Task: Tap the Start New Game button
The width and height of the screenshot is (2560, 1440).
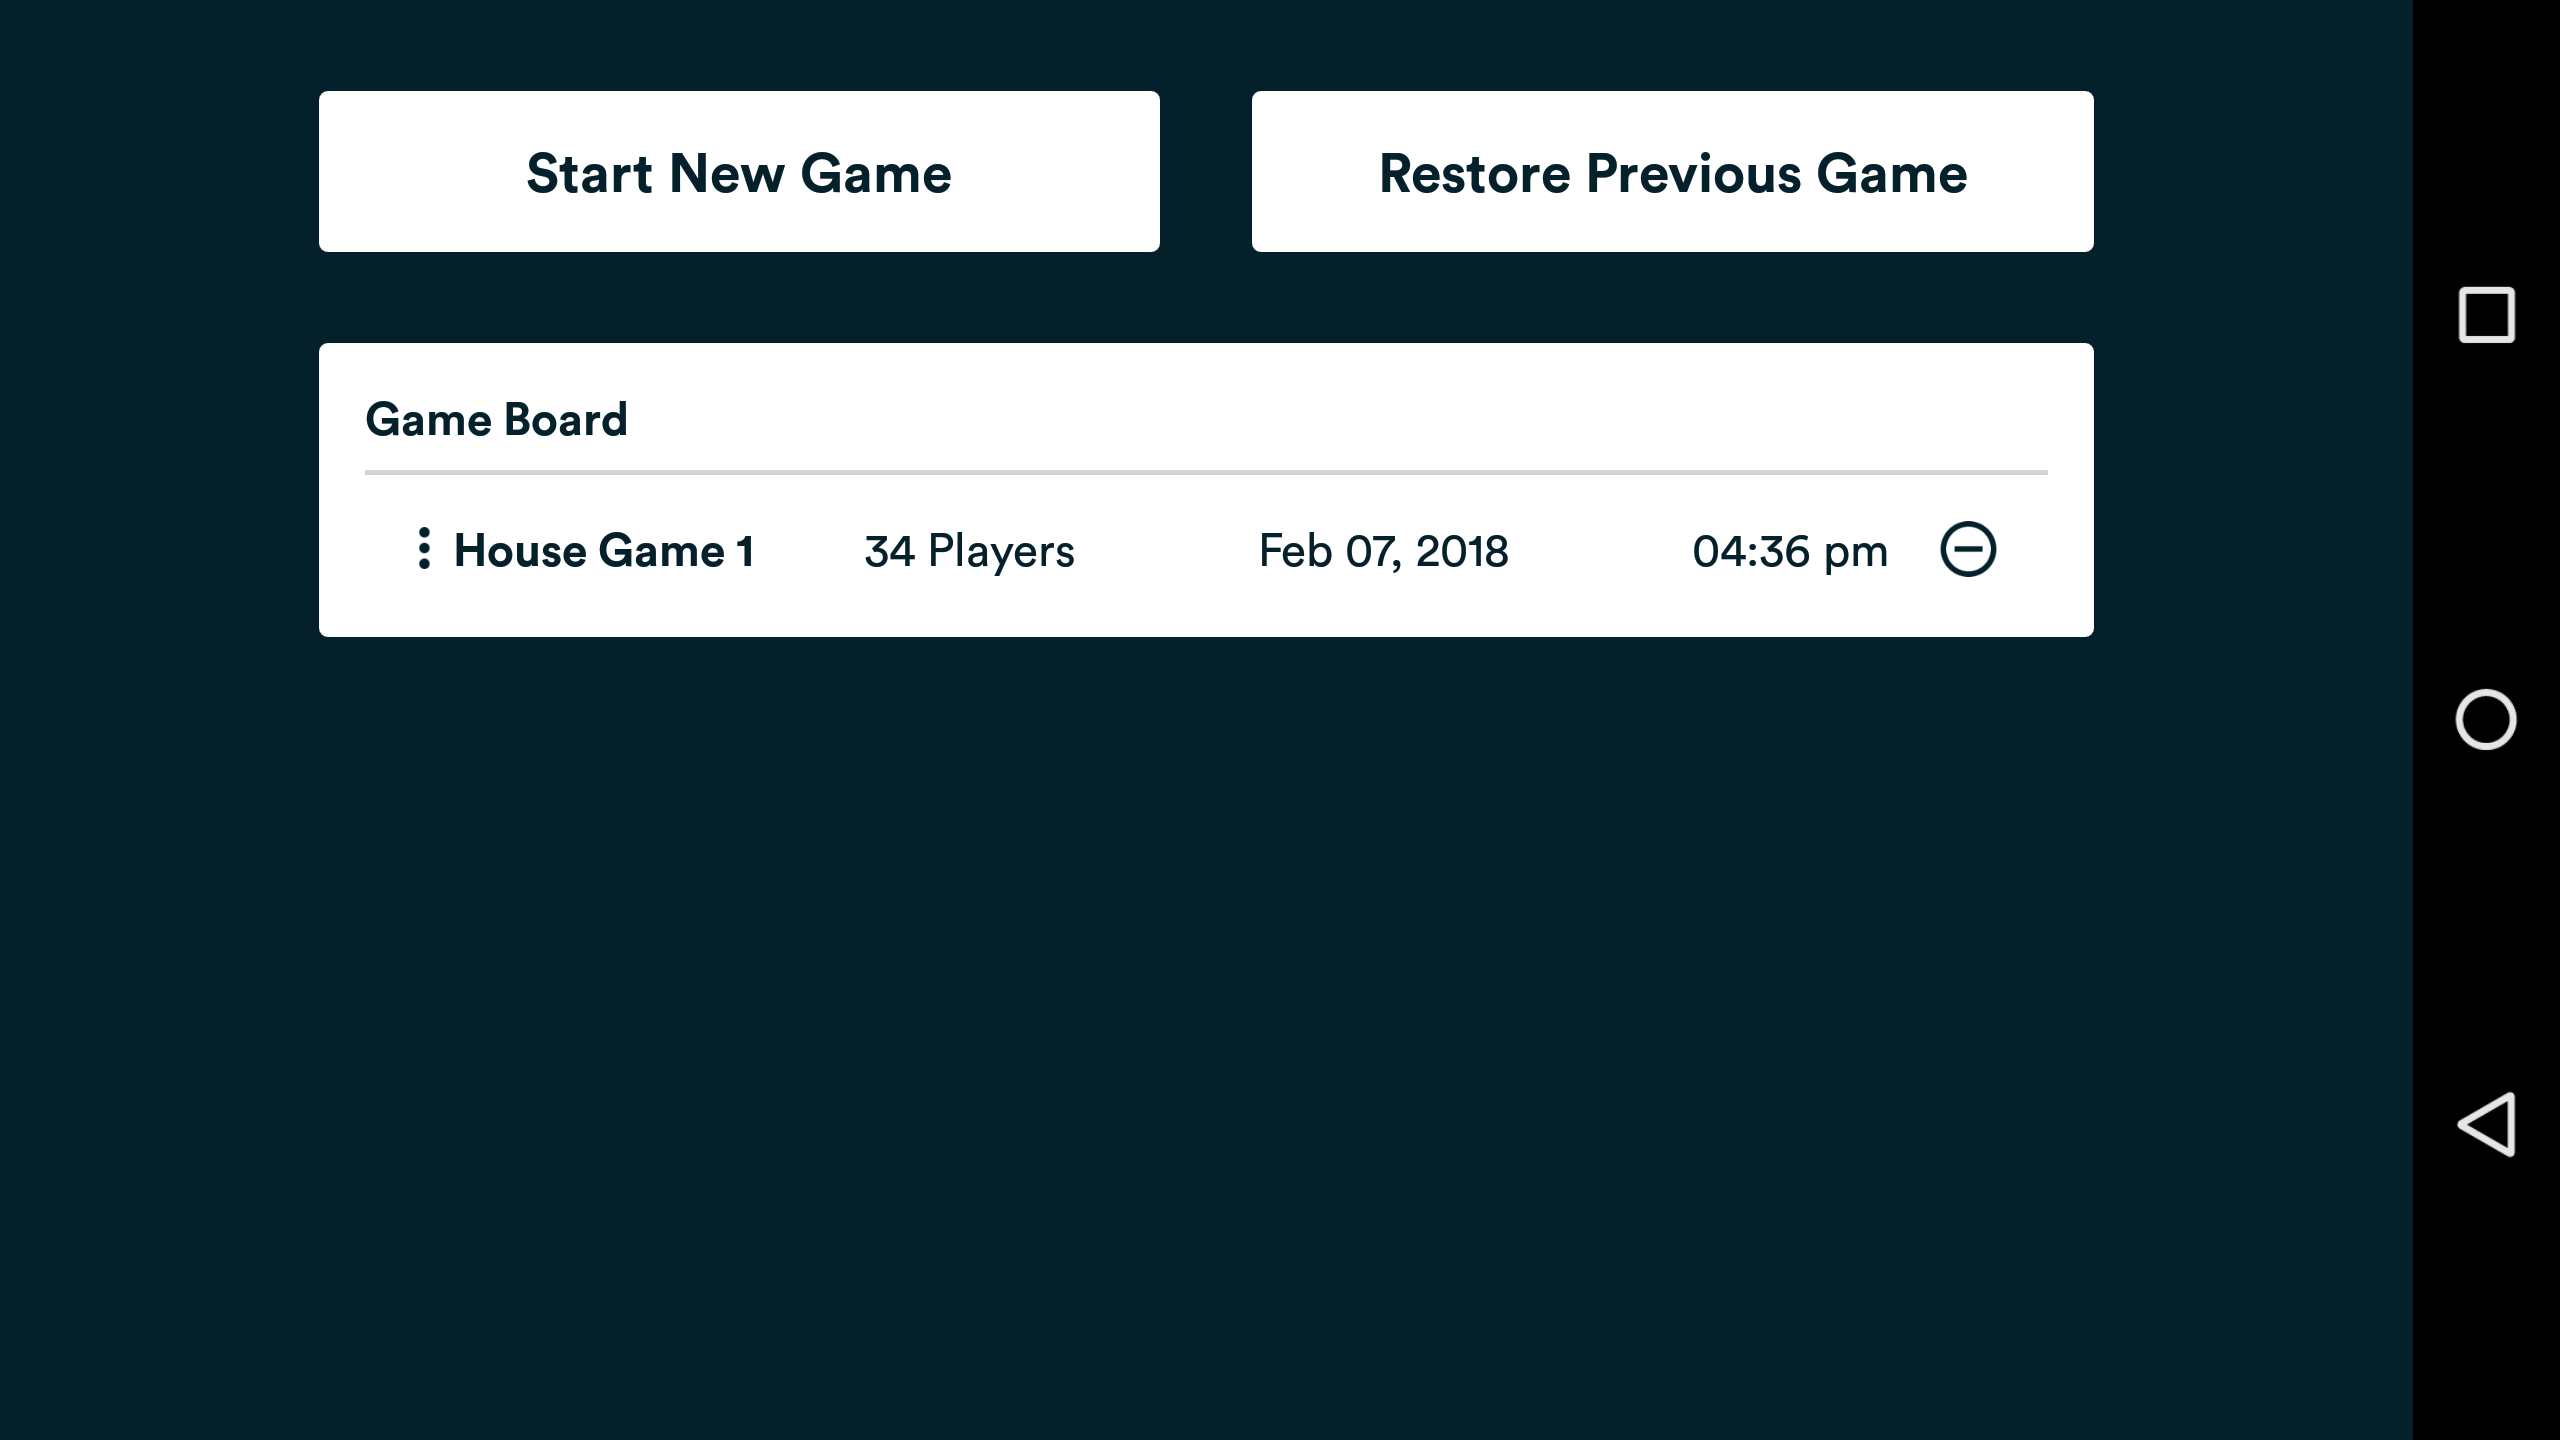Action: coord(739,172)
